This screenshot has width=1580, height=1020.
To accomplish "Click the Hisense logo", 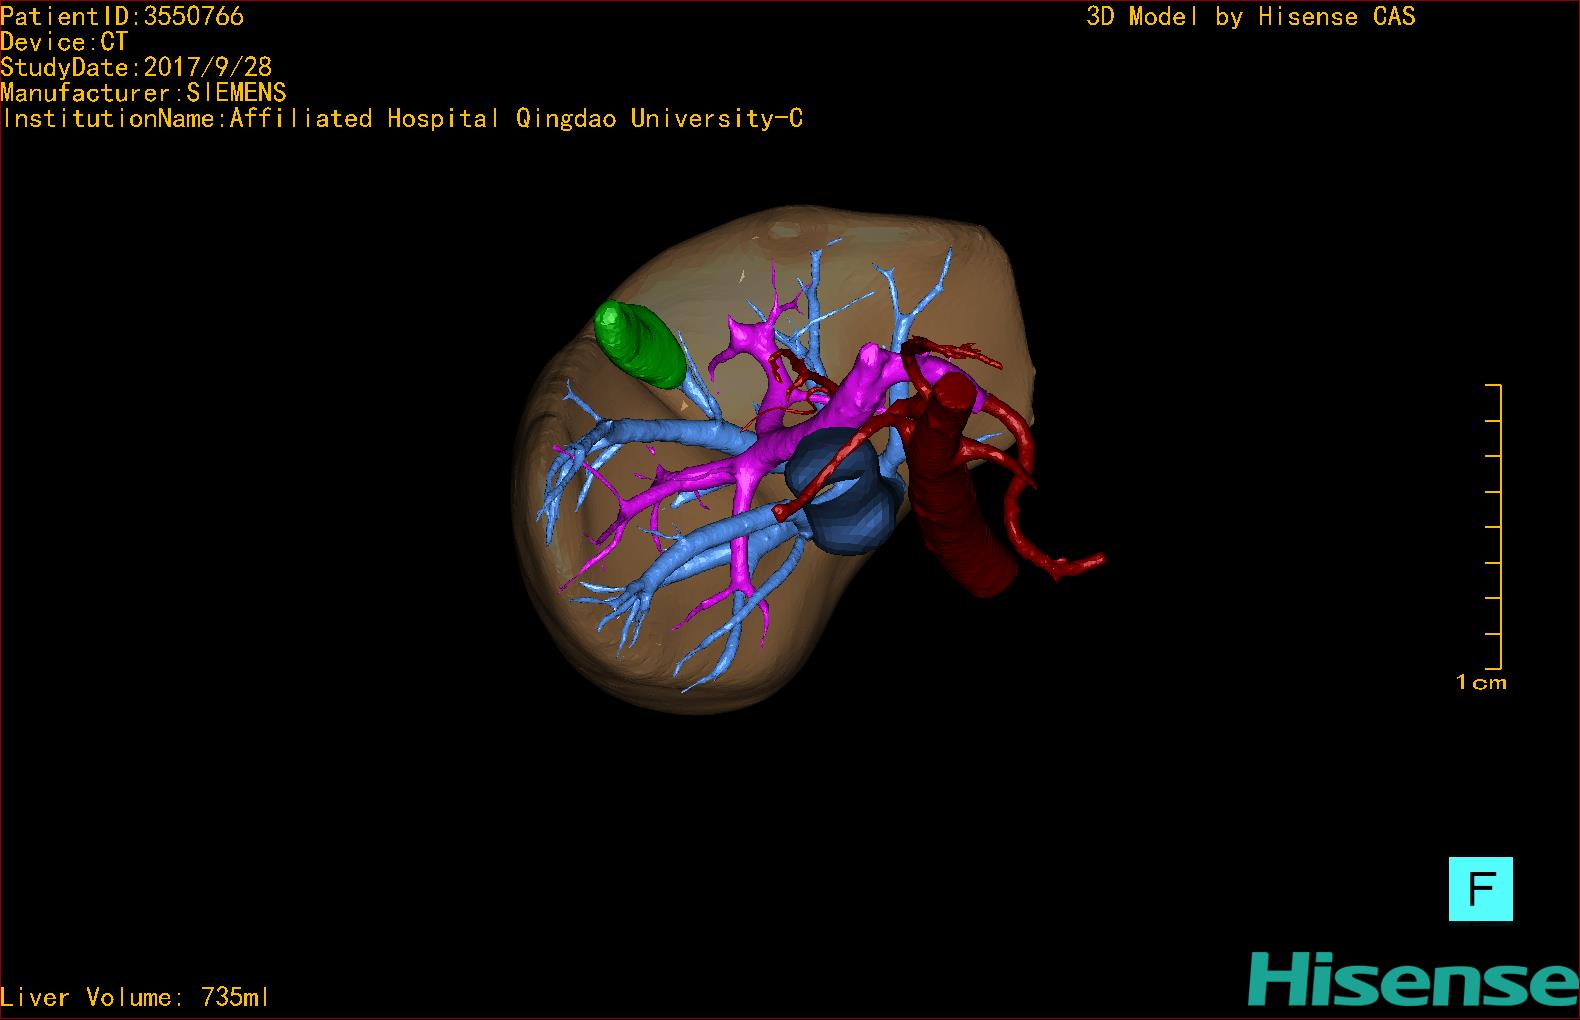I will click(x=1413, y=979).
